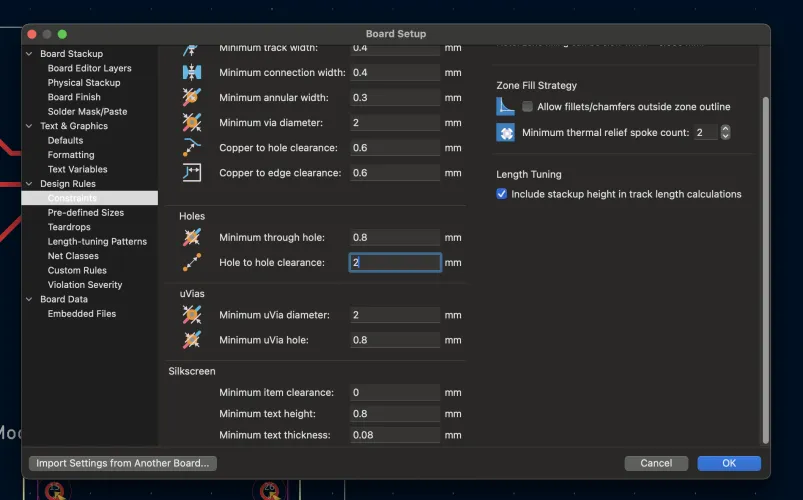The height and width of the screenshot is (500, 803).
Task: Click the minimum connection width icon
Action: (x=192, y=72)
